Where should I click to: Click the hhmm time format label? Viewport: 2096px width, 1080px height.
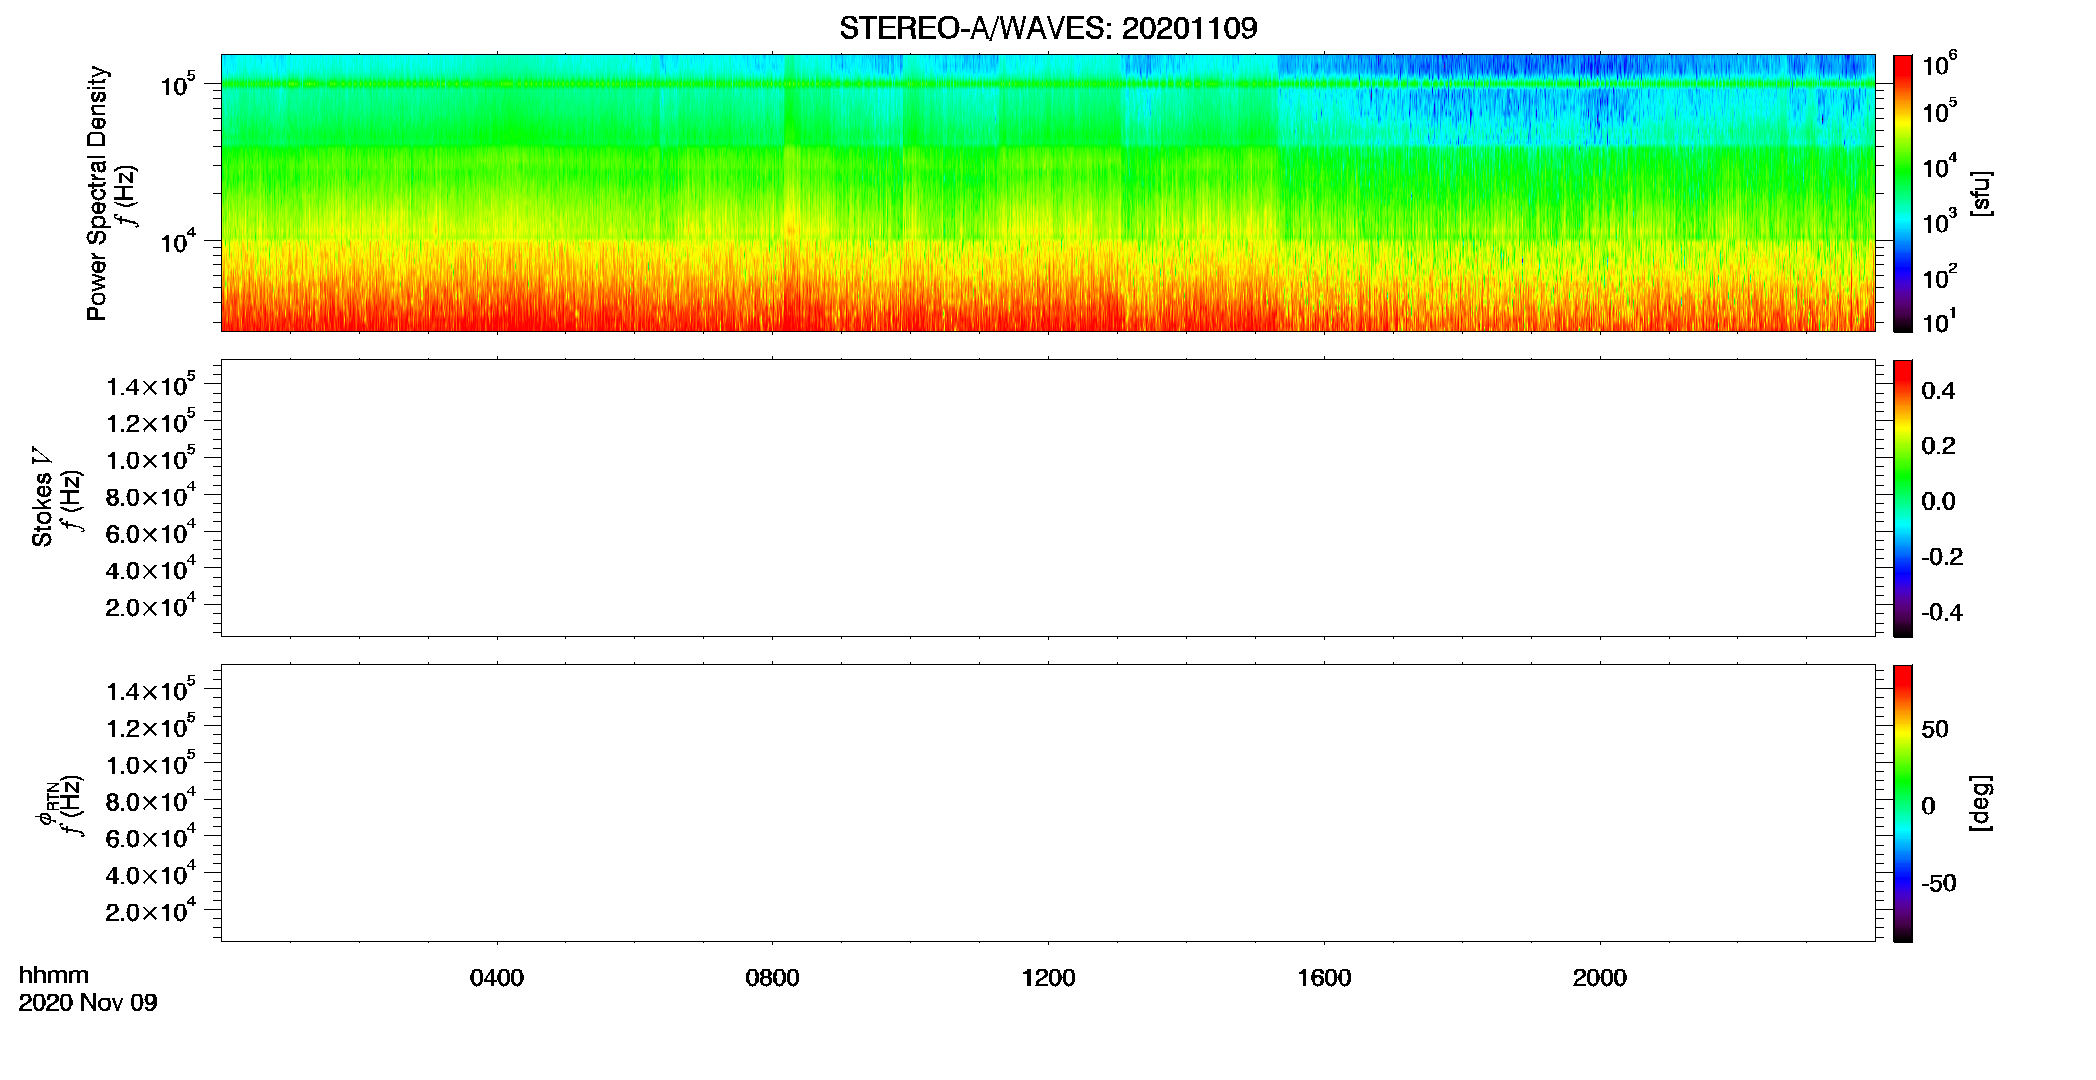(54, 975)
